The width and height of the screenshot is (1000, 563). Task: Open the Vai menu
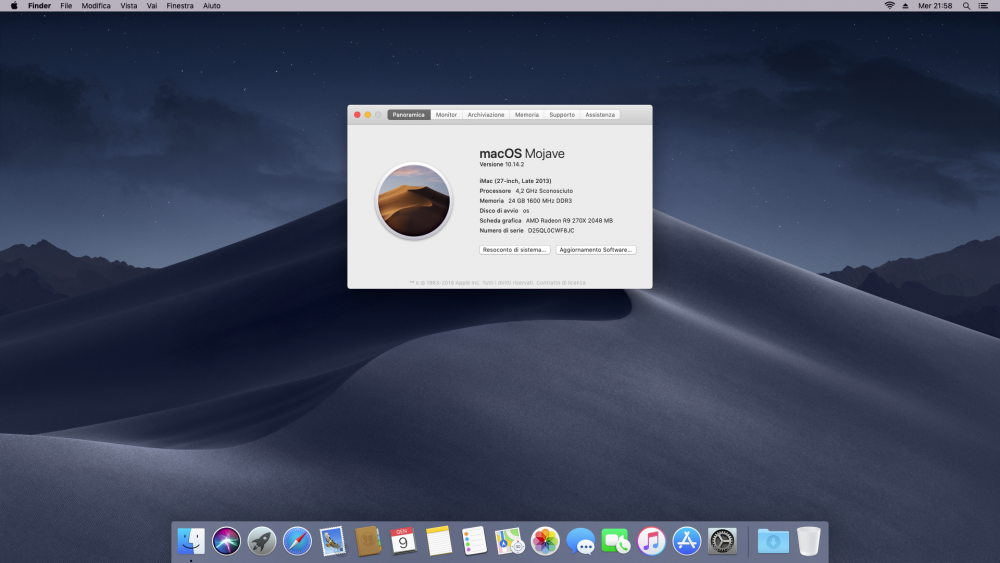152,6
